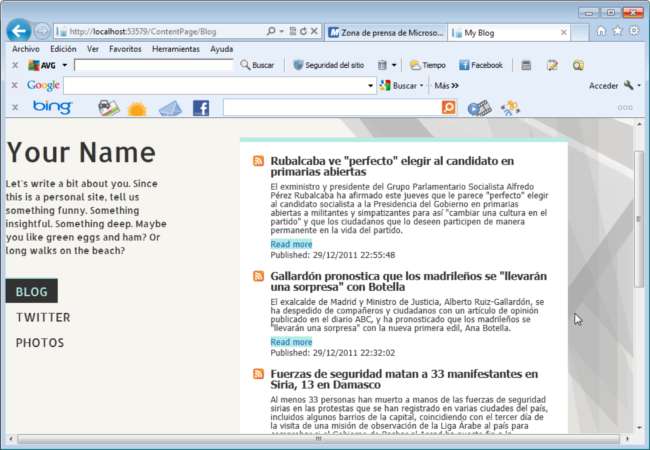Viewport: 650px width, 450px height.
Task: Go back with the browser back arrow
Action: (19, 31)
